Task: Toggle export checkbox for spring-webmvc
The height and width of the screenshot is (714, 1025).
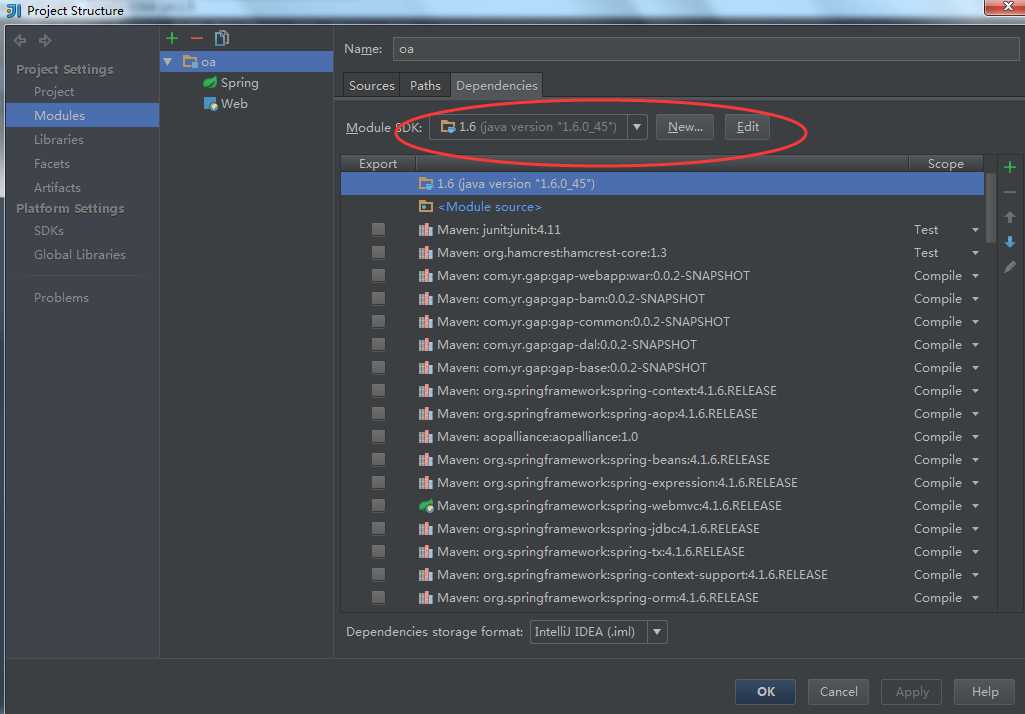Action: (x=378, y=505)
